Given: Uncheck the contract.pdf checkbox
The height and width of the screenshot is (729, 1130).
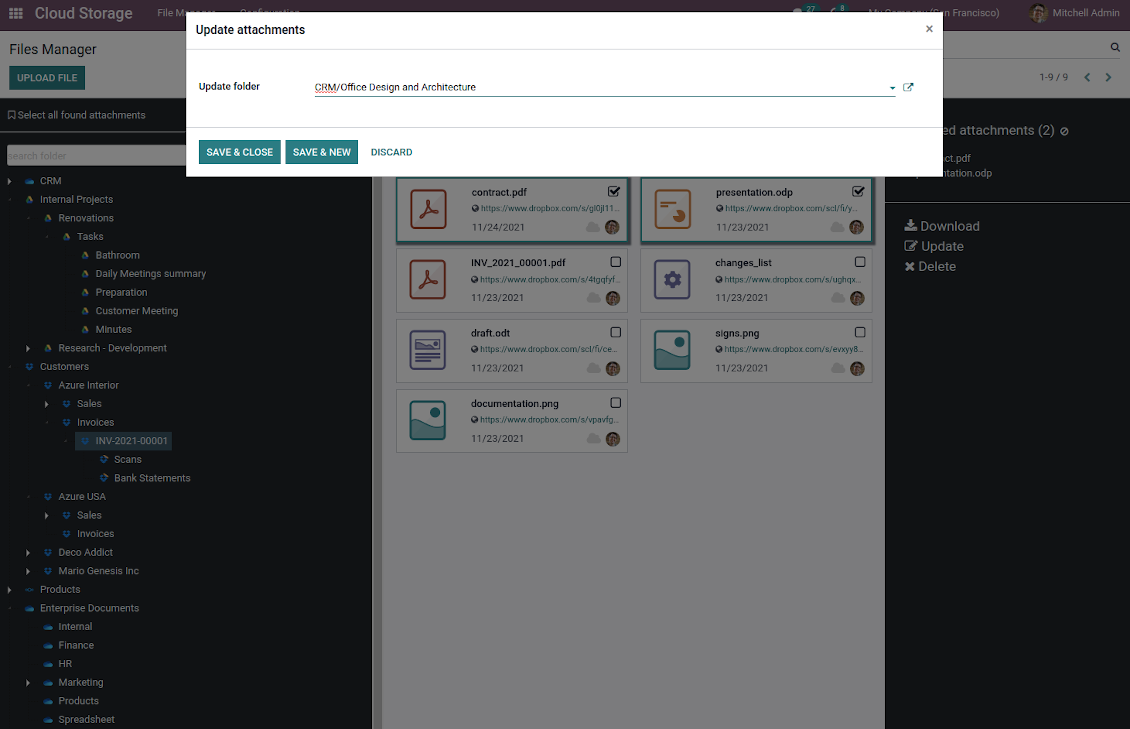Looking at the screenshot, I should (614, 191).
